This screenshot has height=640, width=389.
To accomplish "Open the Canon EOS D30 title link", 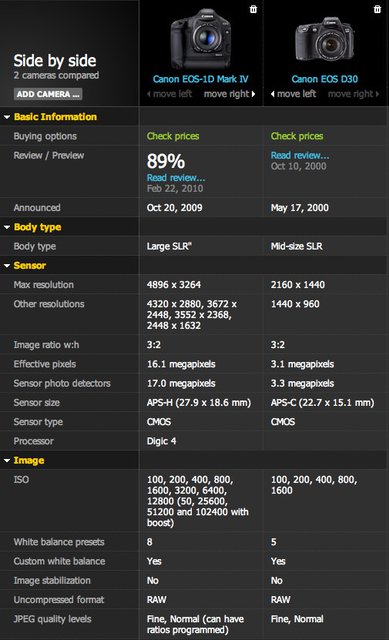I will [x=325, y=79].
